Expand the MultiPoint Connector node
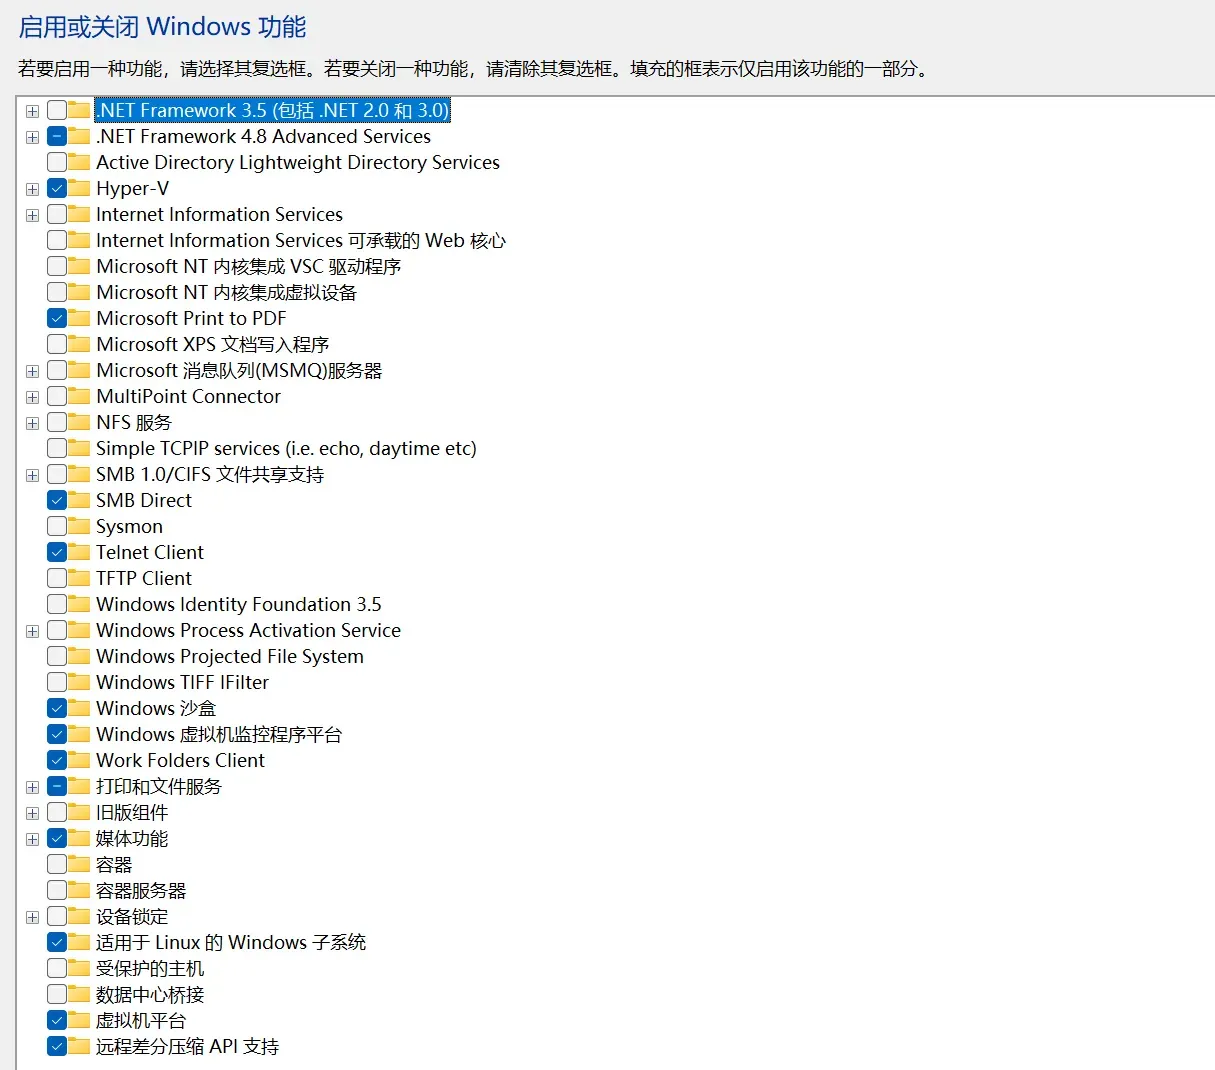This screenshot has height=1070, width=1215. pos(33,397)
